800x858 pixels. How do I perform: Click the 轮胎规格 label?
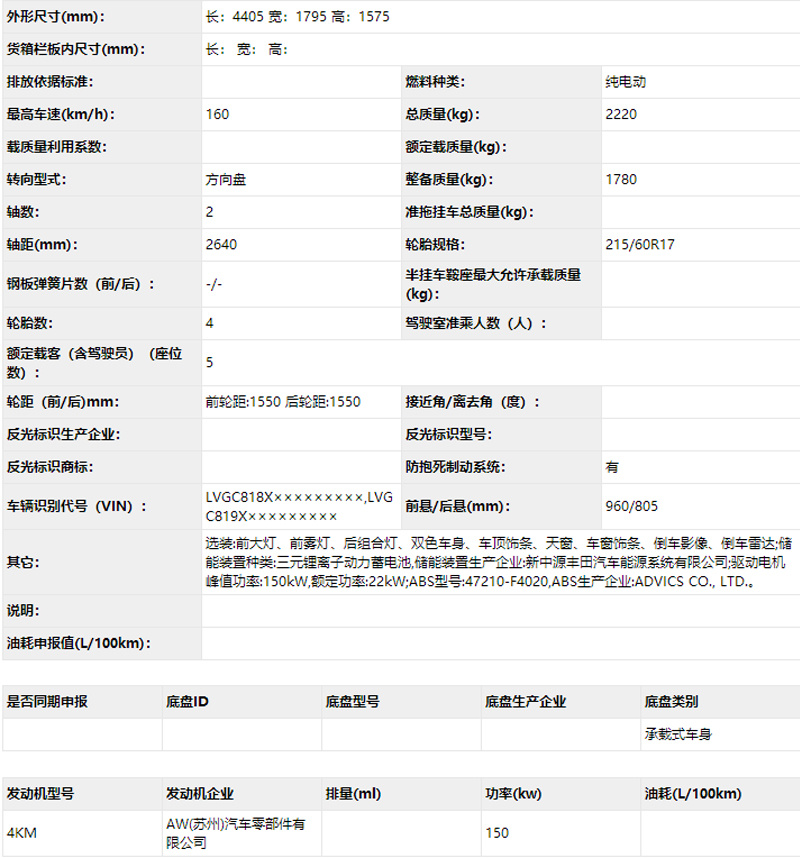click(x=435, y=245)
